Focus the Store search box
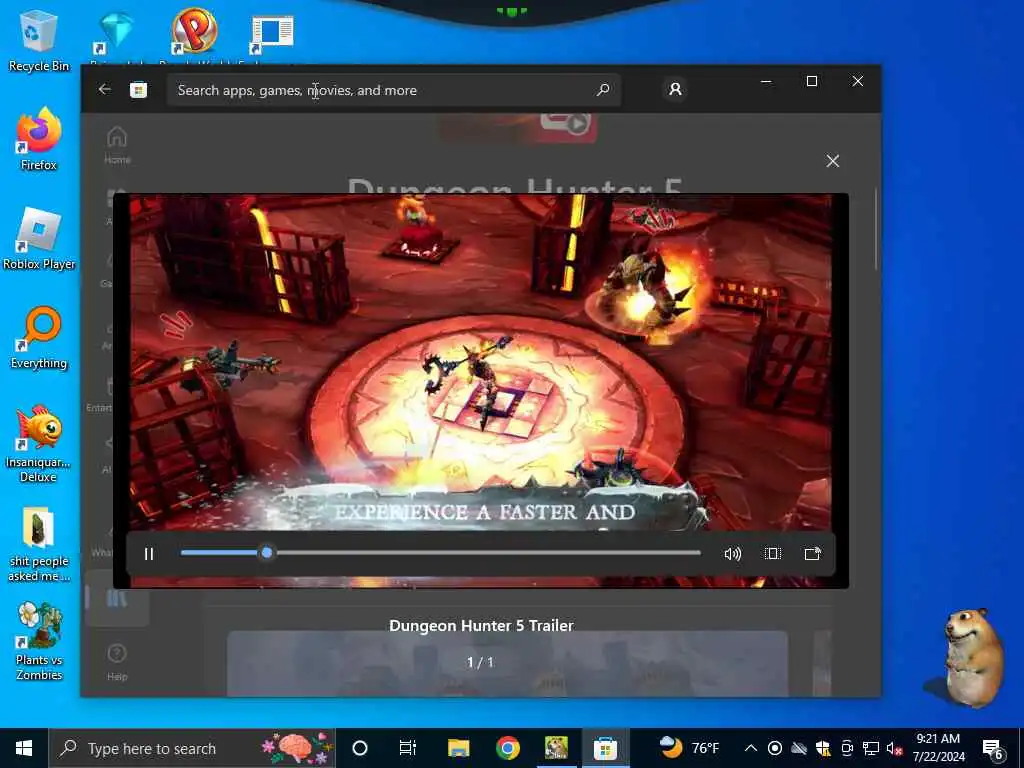The width and height of the screenshot is (1024, 768). click(393, 90)
